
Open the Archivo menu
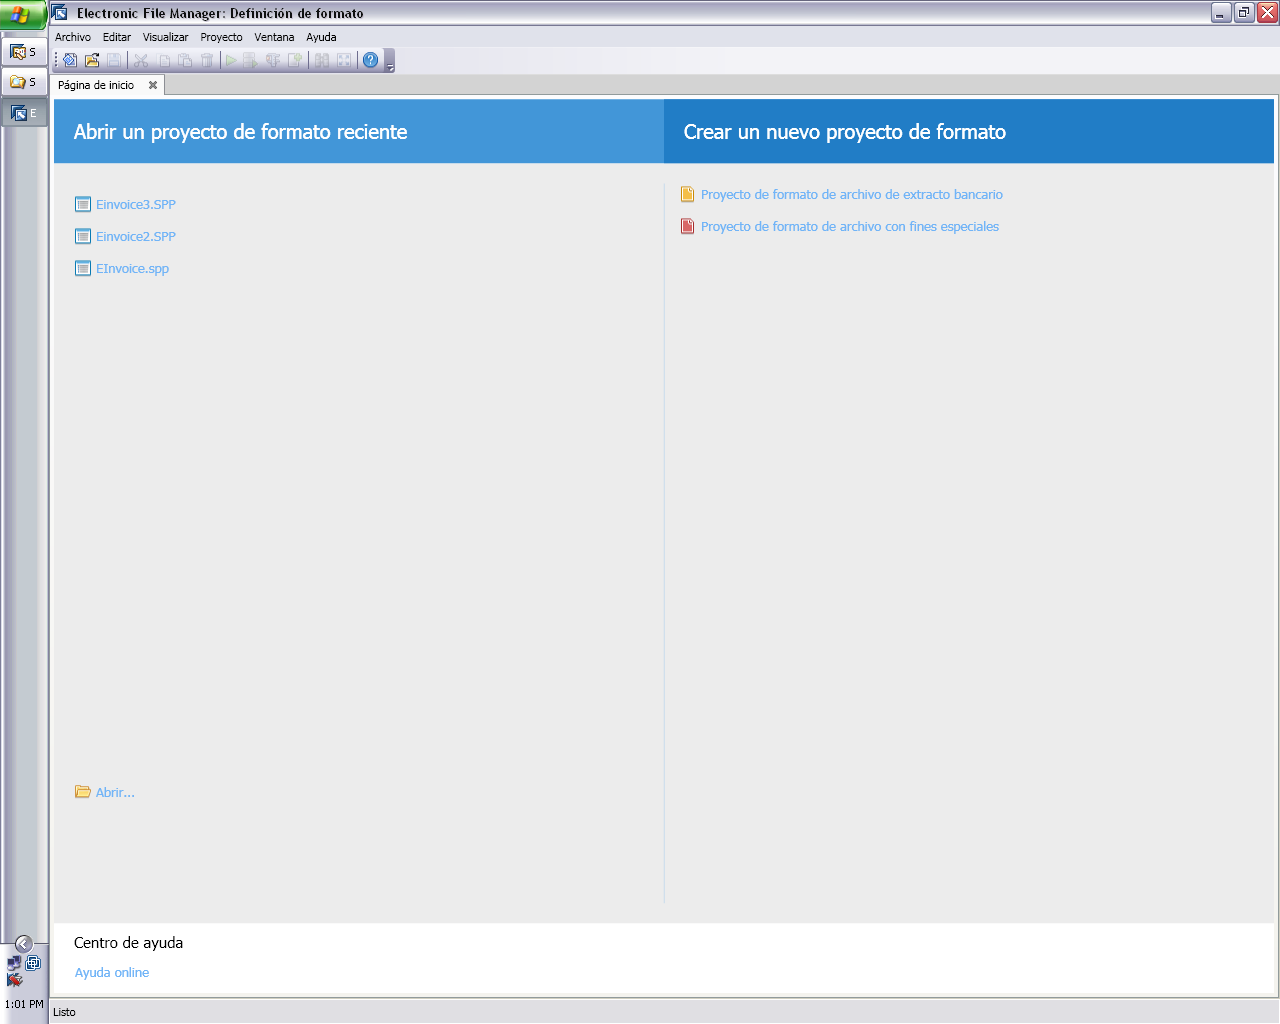click(x=72, y=37)
